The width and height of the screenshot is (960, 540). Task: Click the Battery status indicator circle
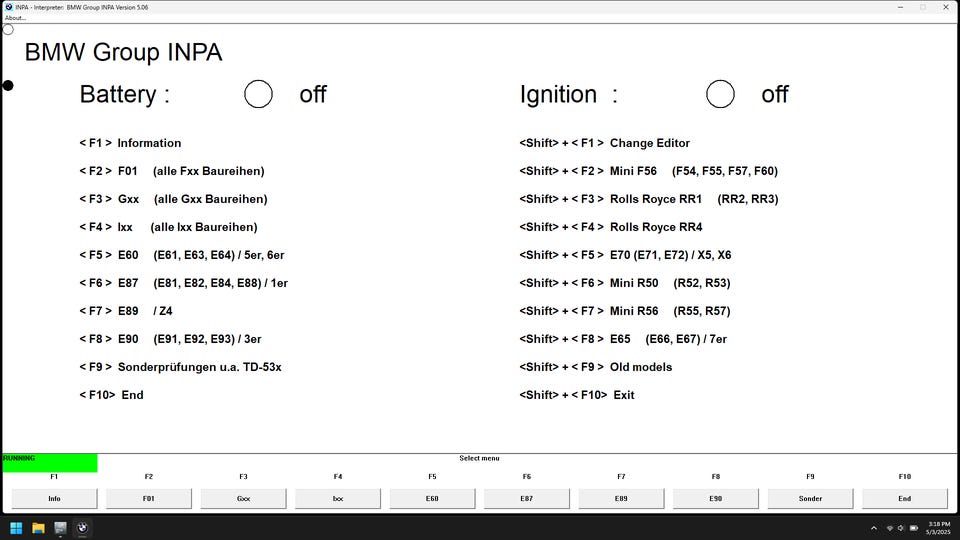click(258, 94)
